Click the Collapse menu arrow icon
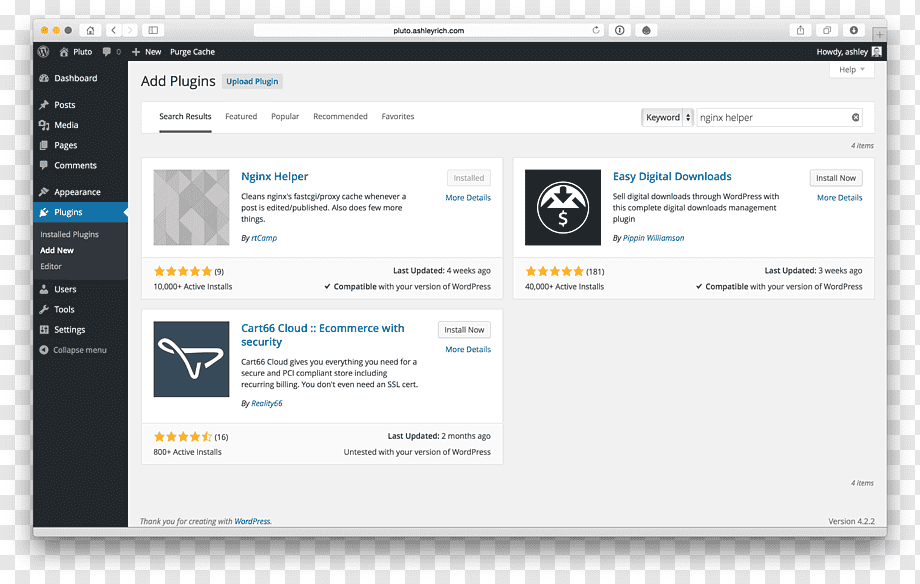This screenshot has height=584, width=920. point(43,350)
